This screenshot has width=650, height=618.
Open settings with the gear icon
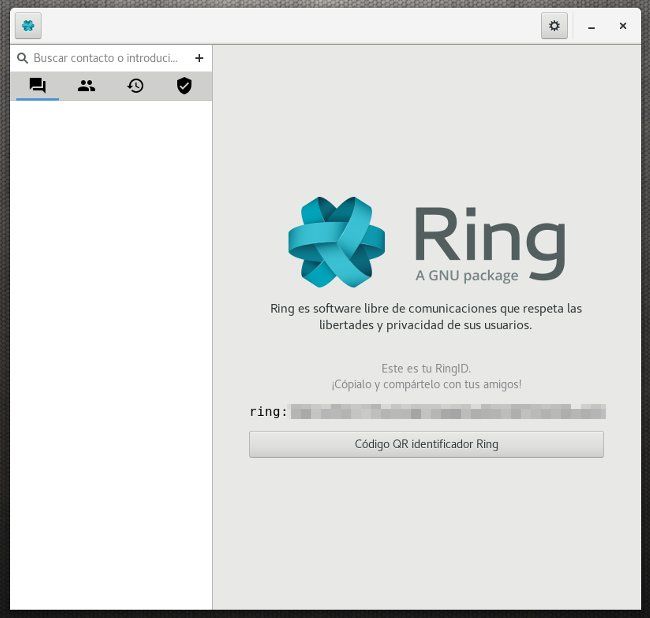pyautogui.click(x=554, y=26)
